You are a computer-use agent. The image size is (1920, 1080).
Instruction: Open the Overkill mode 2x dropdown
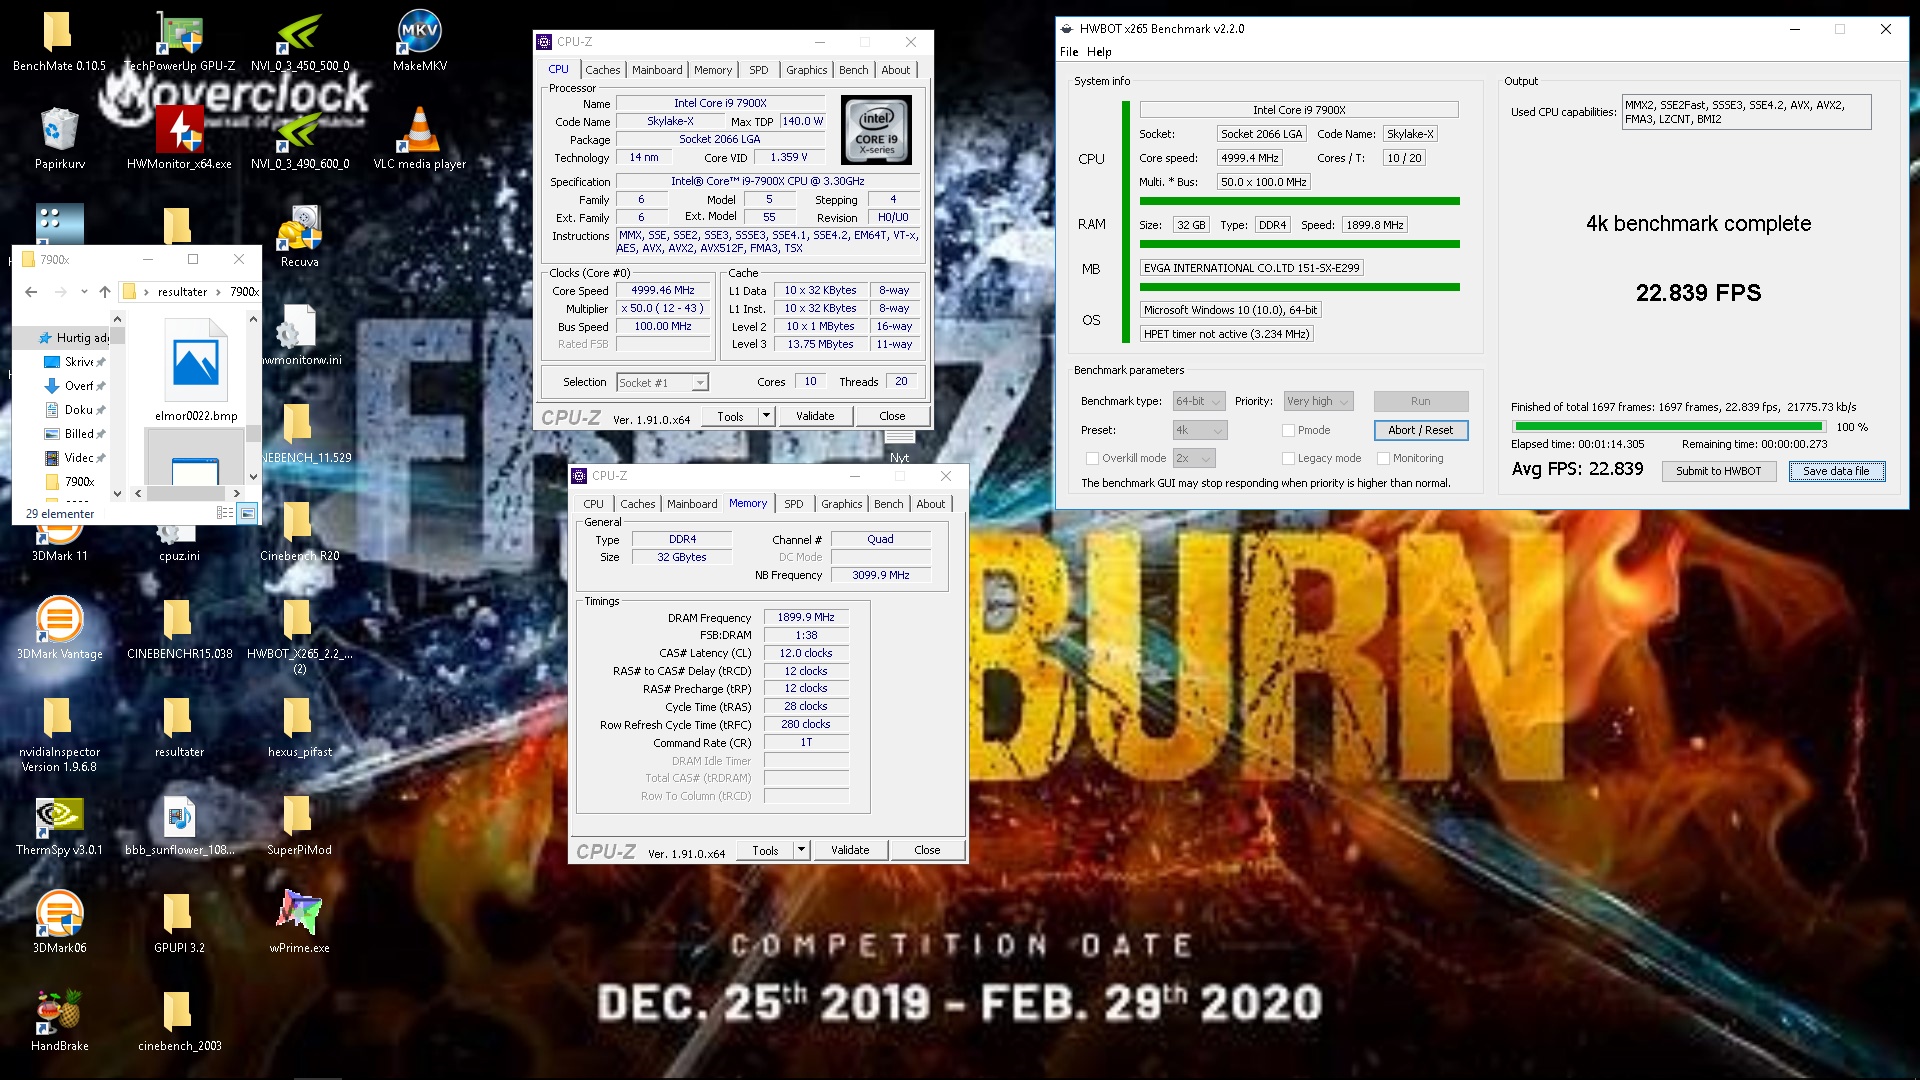[x=1194, y=458]
